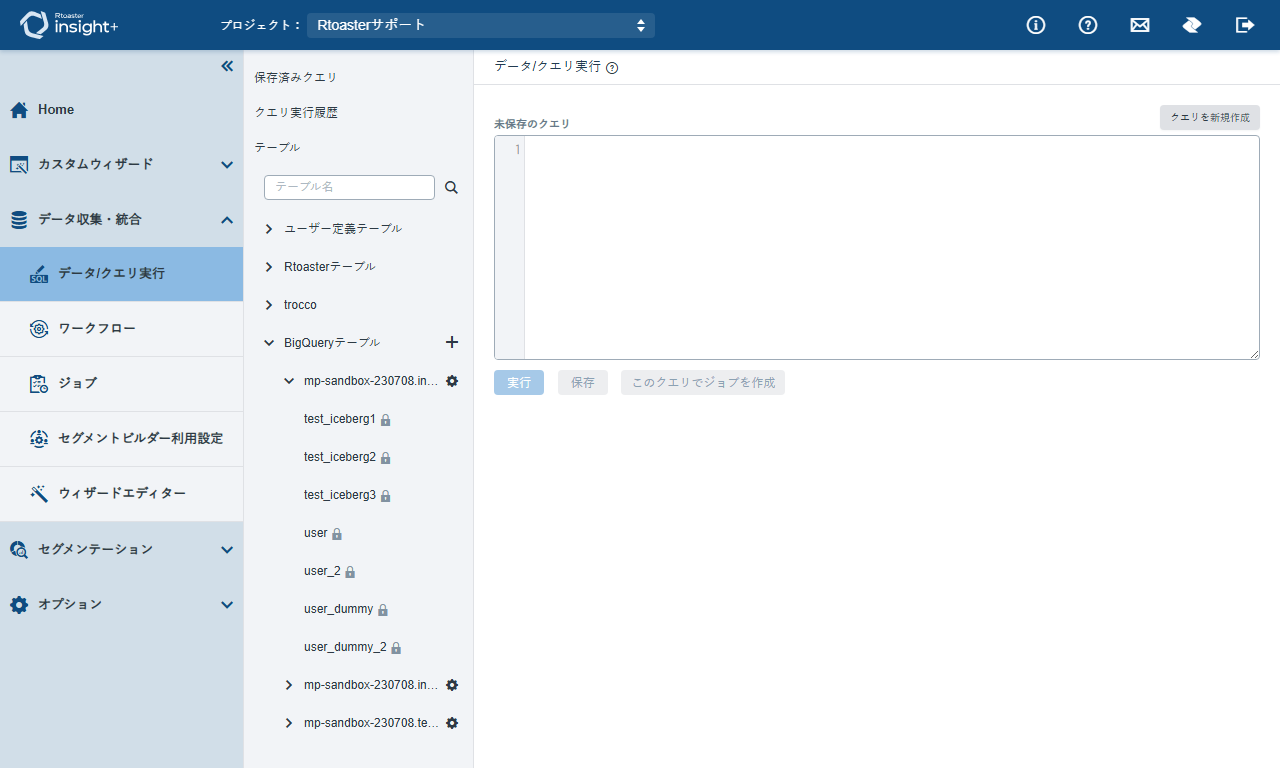
Task: Click the table search magnifier icon
Action: tap(451, 187)
